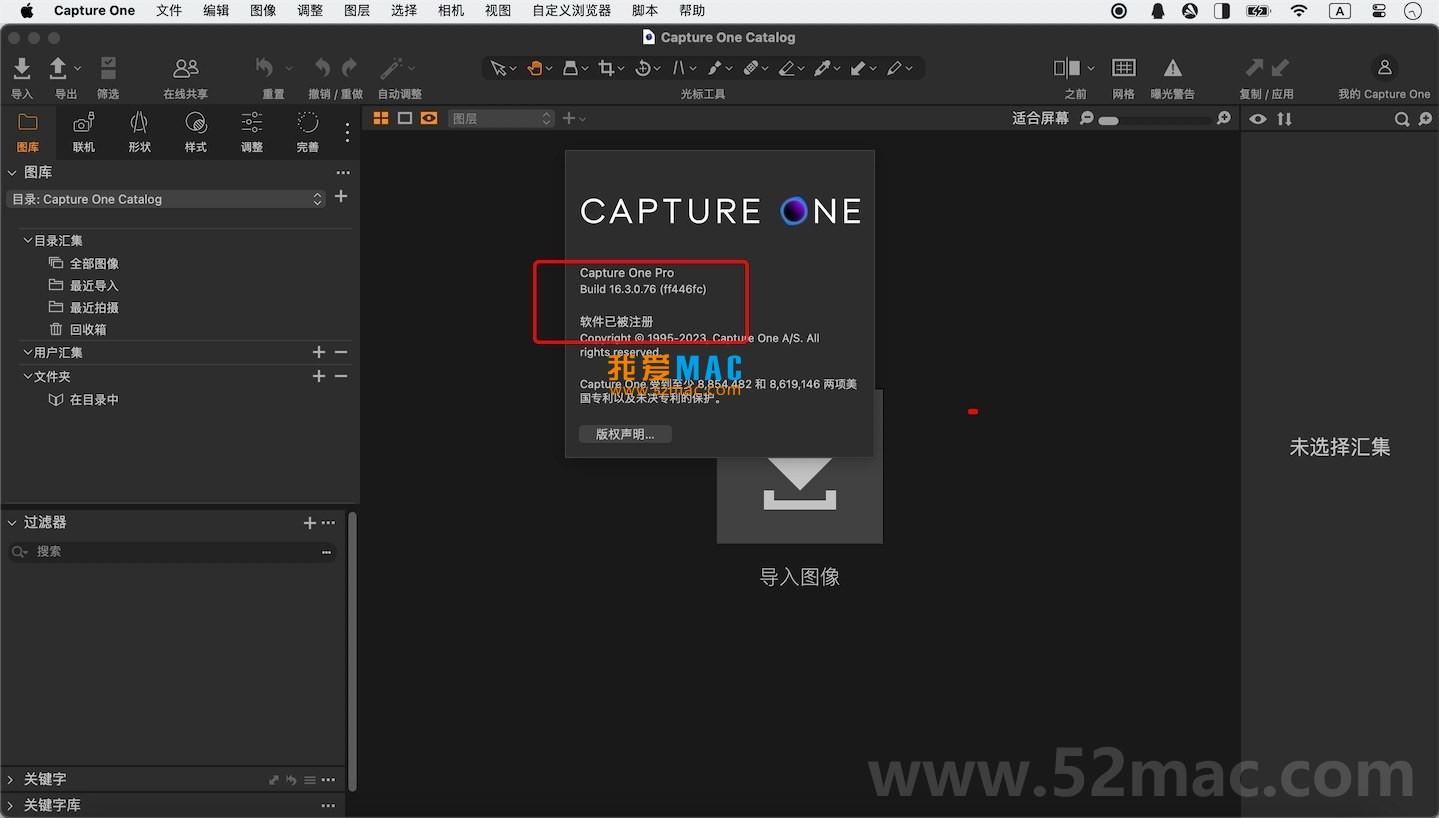Click the 搜索 filter search field
This screenshot has width=1439, height=818.
pos(172,552)
